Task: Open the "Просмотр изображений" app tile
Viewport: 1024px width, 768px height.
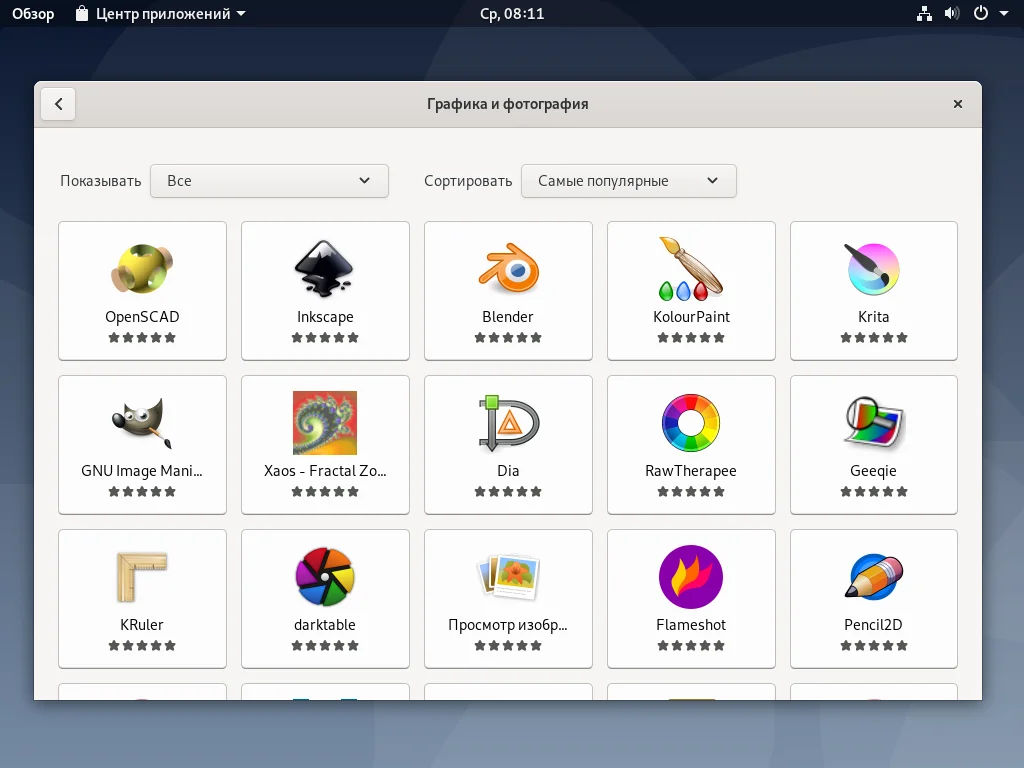Action: [508, 598]
